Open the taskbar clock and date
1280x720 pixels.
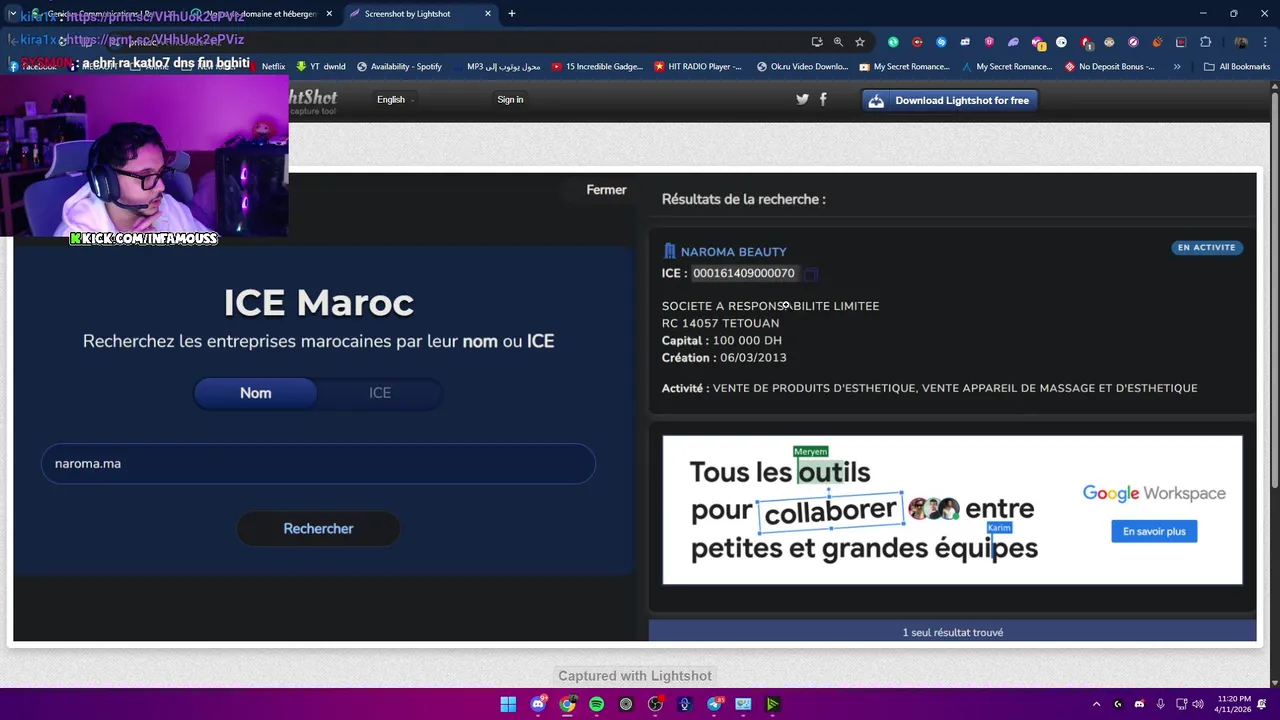(x=1233, y=705)
